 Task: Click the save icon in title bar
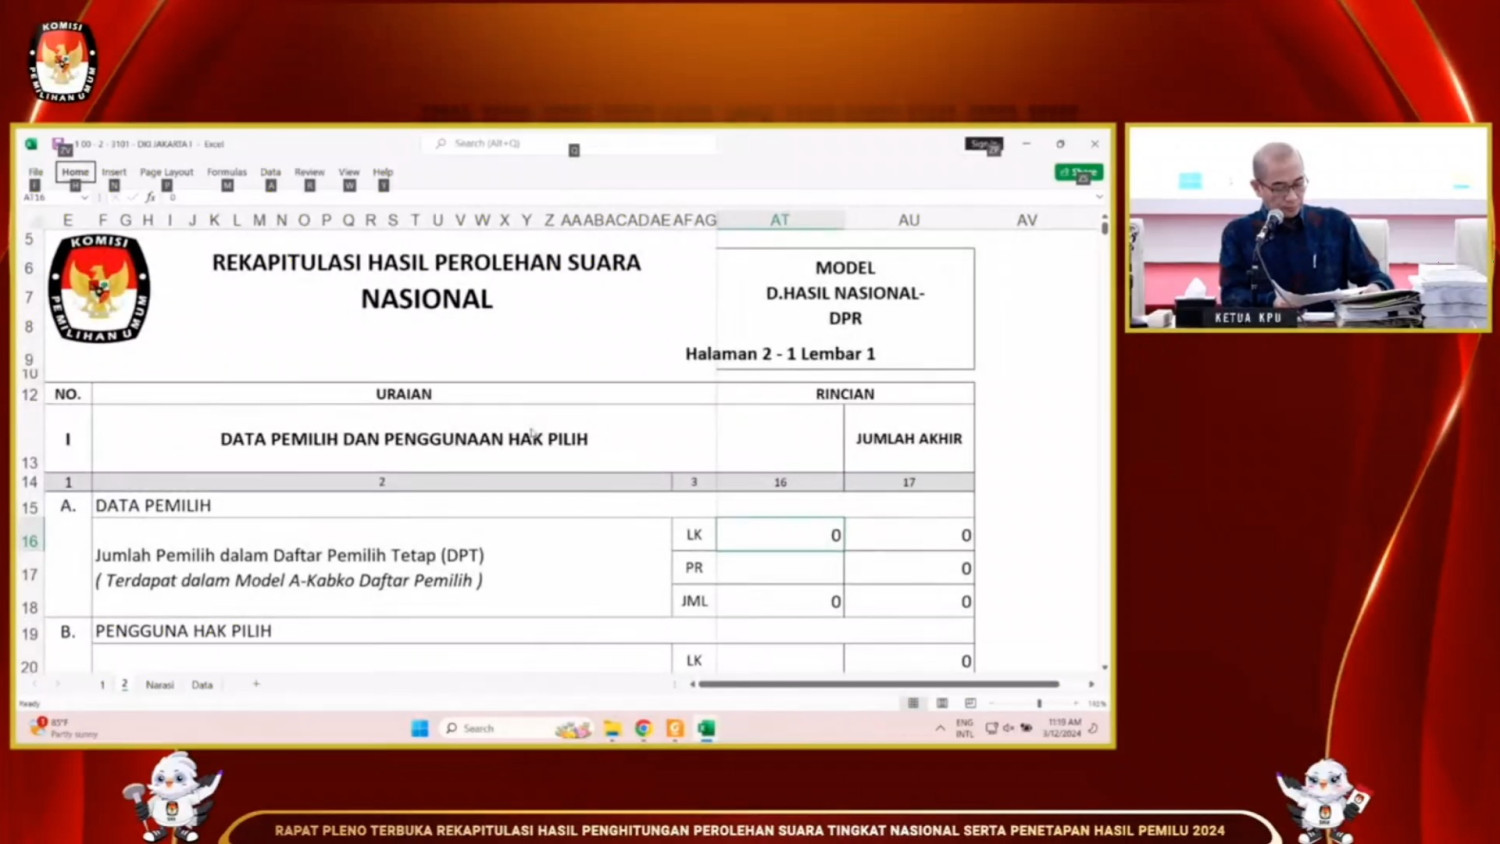point(59,144)
